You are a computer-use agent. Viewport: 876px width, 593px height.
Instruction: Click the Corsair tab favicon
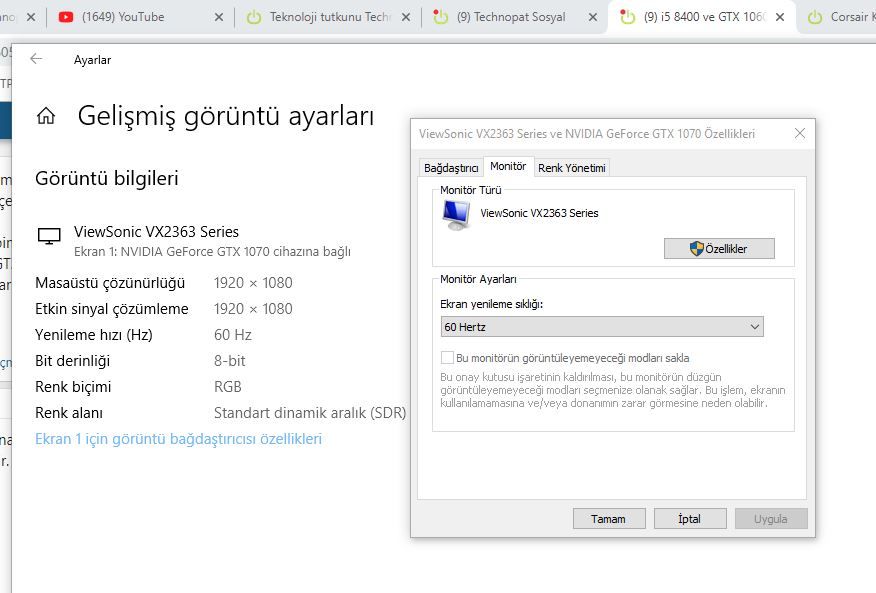(x=815, y=17)
